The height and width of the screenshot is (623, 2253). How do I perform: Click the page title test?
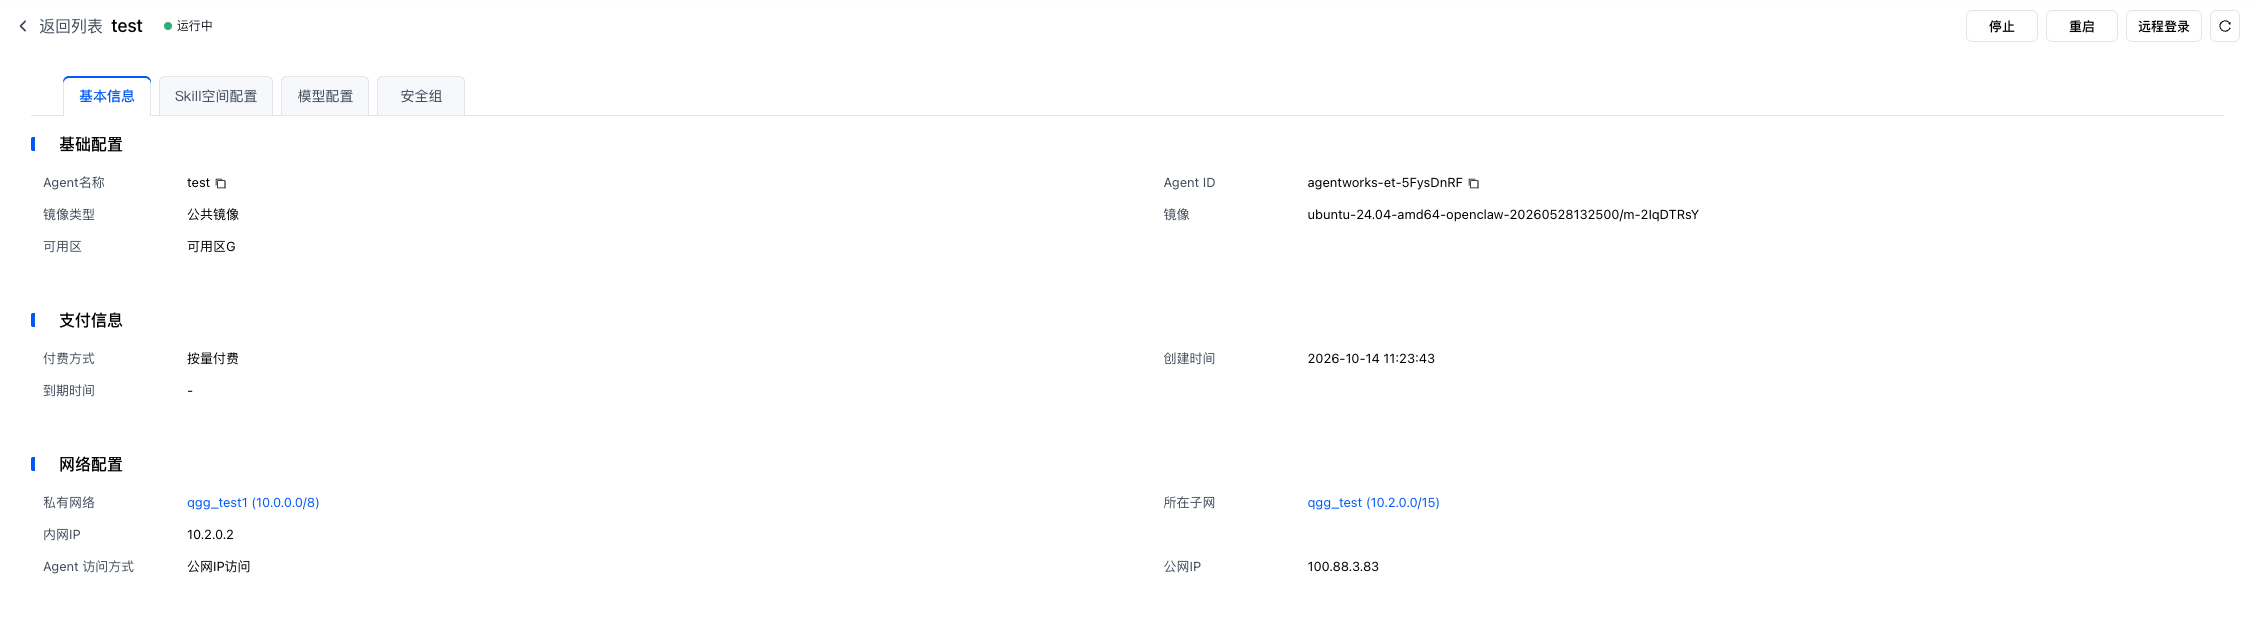(127, 26)
